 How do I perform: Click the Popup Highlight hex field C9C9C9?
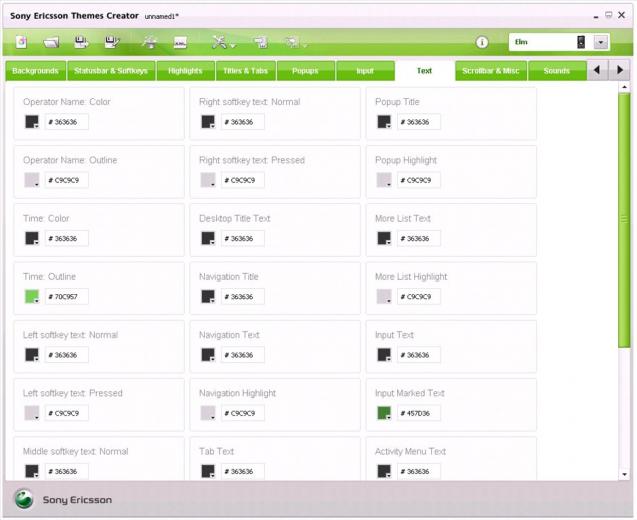pos(419,180)
